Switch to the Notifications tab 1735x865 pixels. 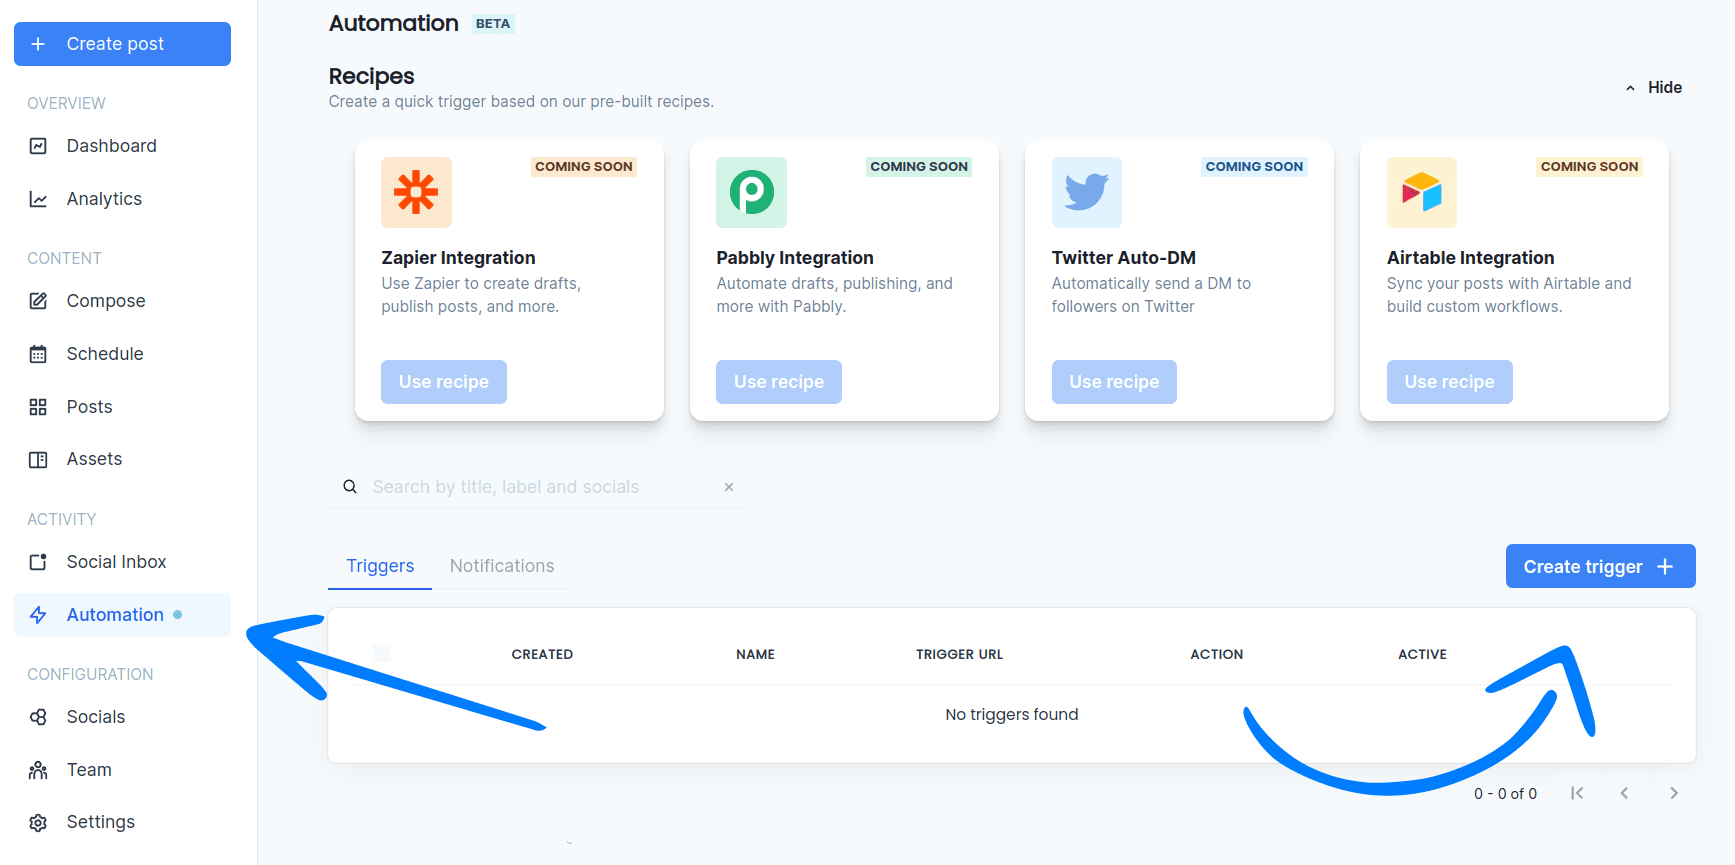tap(502, 566)
